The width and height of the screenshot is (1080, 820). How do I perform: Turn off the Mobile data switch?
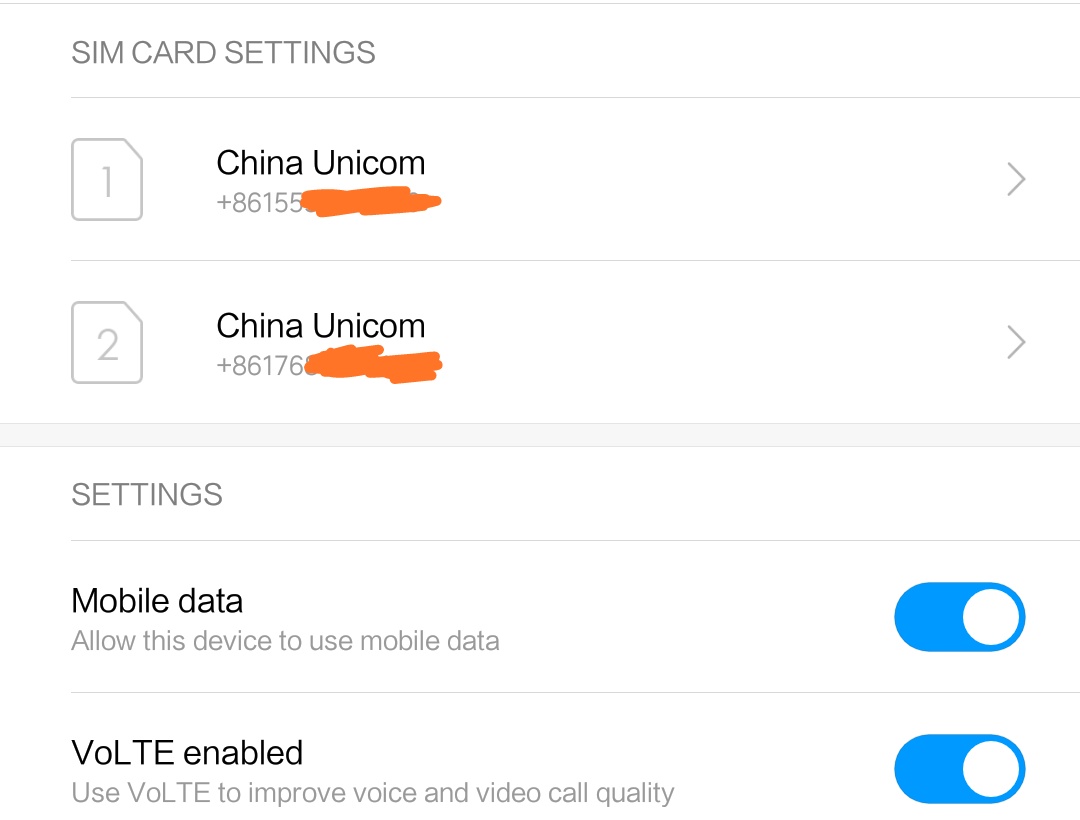[x=959, y=617]
